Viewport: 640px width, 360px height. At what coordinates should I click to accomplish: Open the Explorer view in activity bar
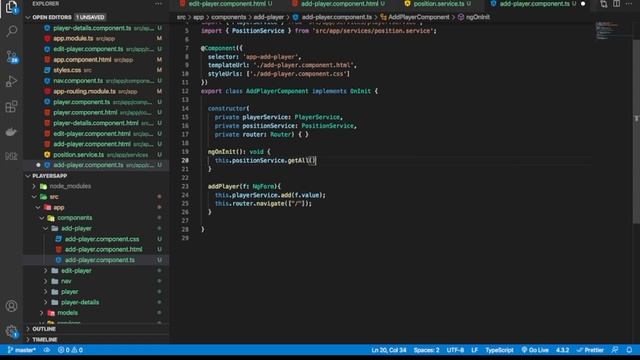click(11, 7)
